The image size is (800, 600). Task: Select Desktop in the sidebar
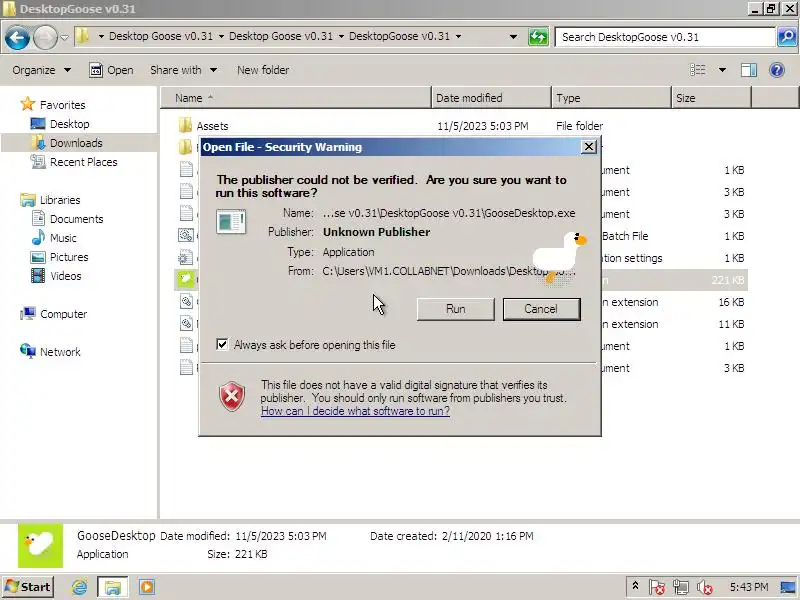coord(60,124)
